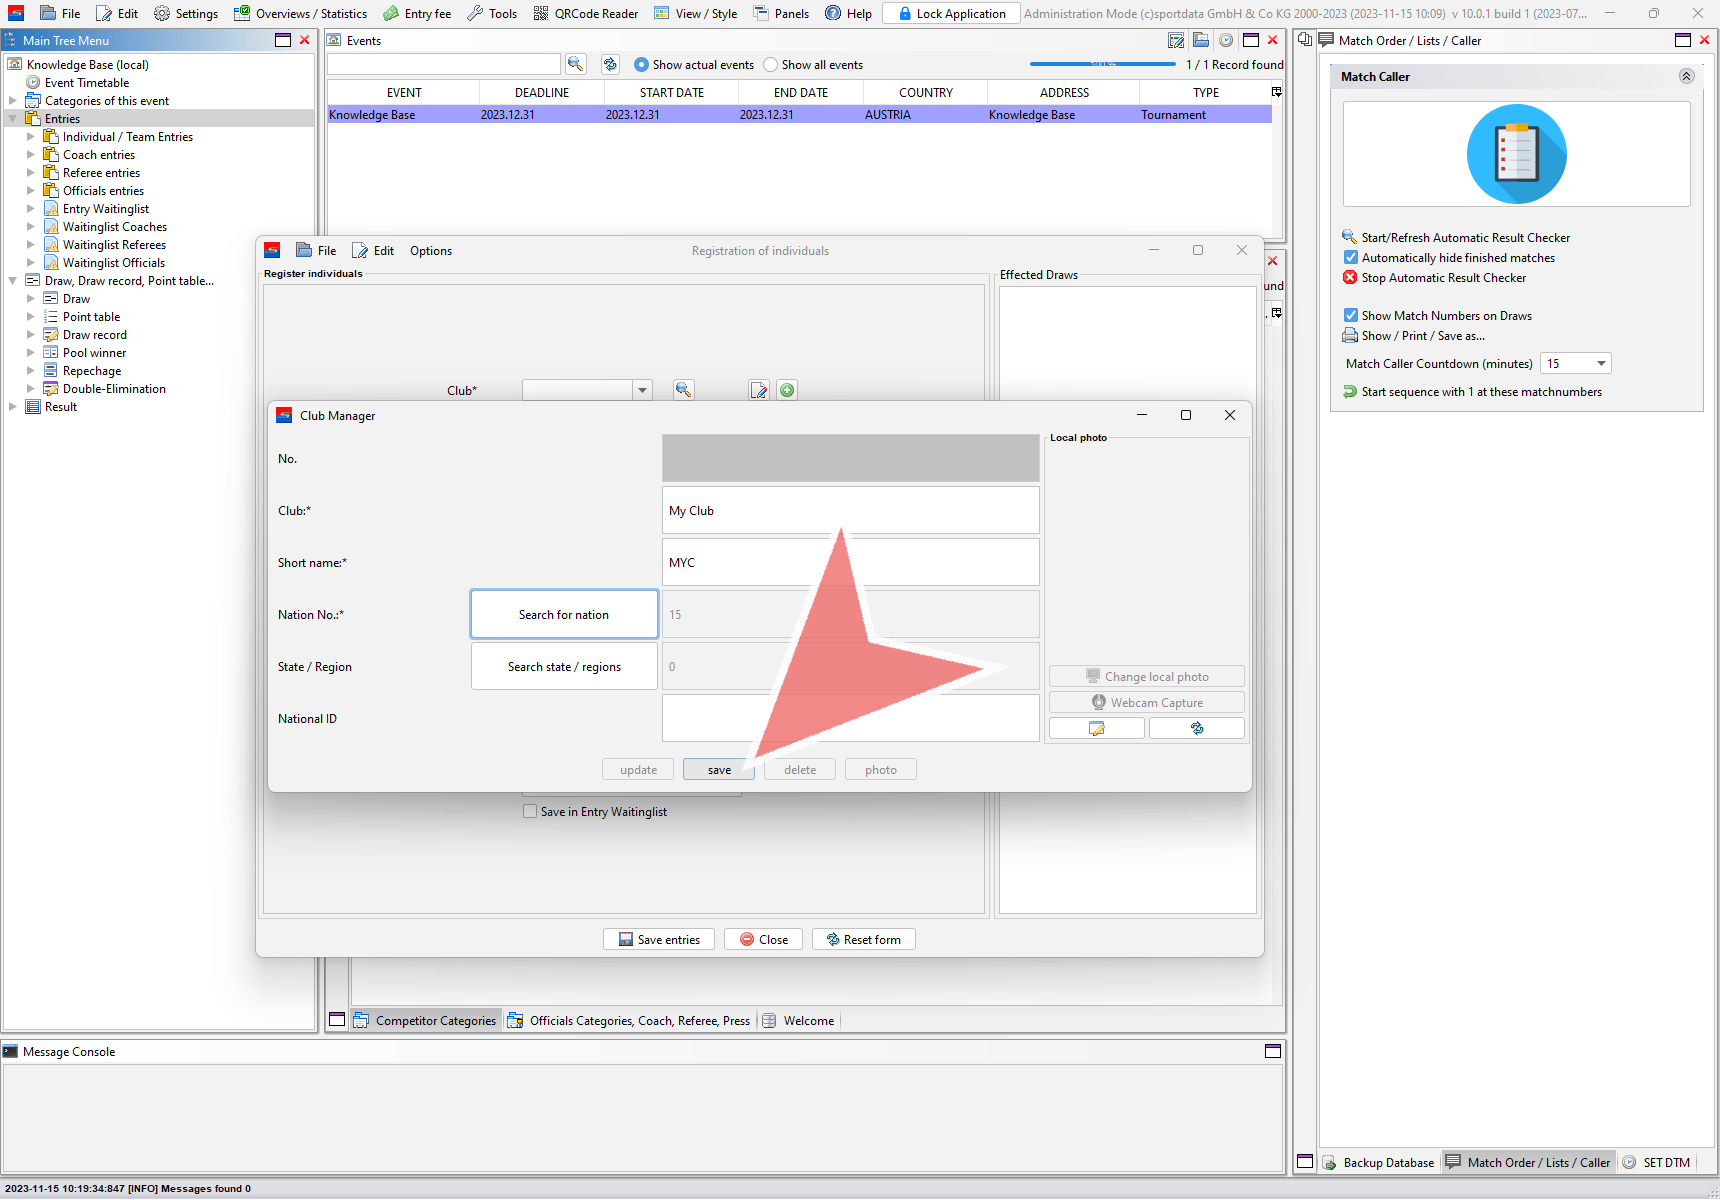
Task: Collapse the Match Caller section chevron
Action: coord(1686,76)
